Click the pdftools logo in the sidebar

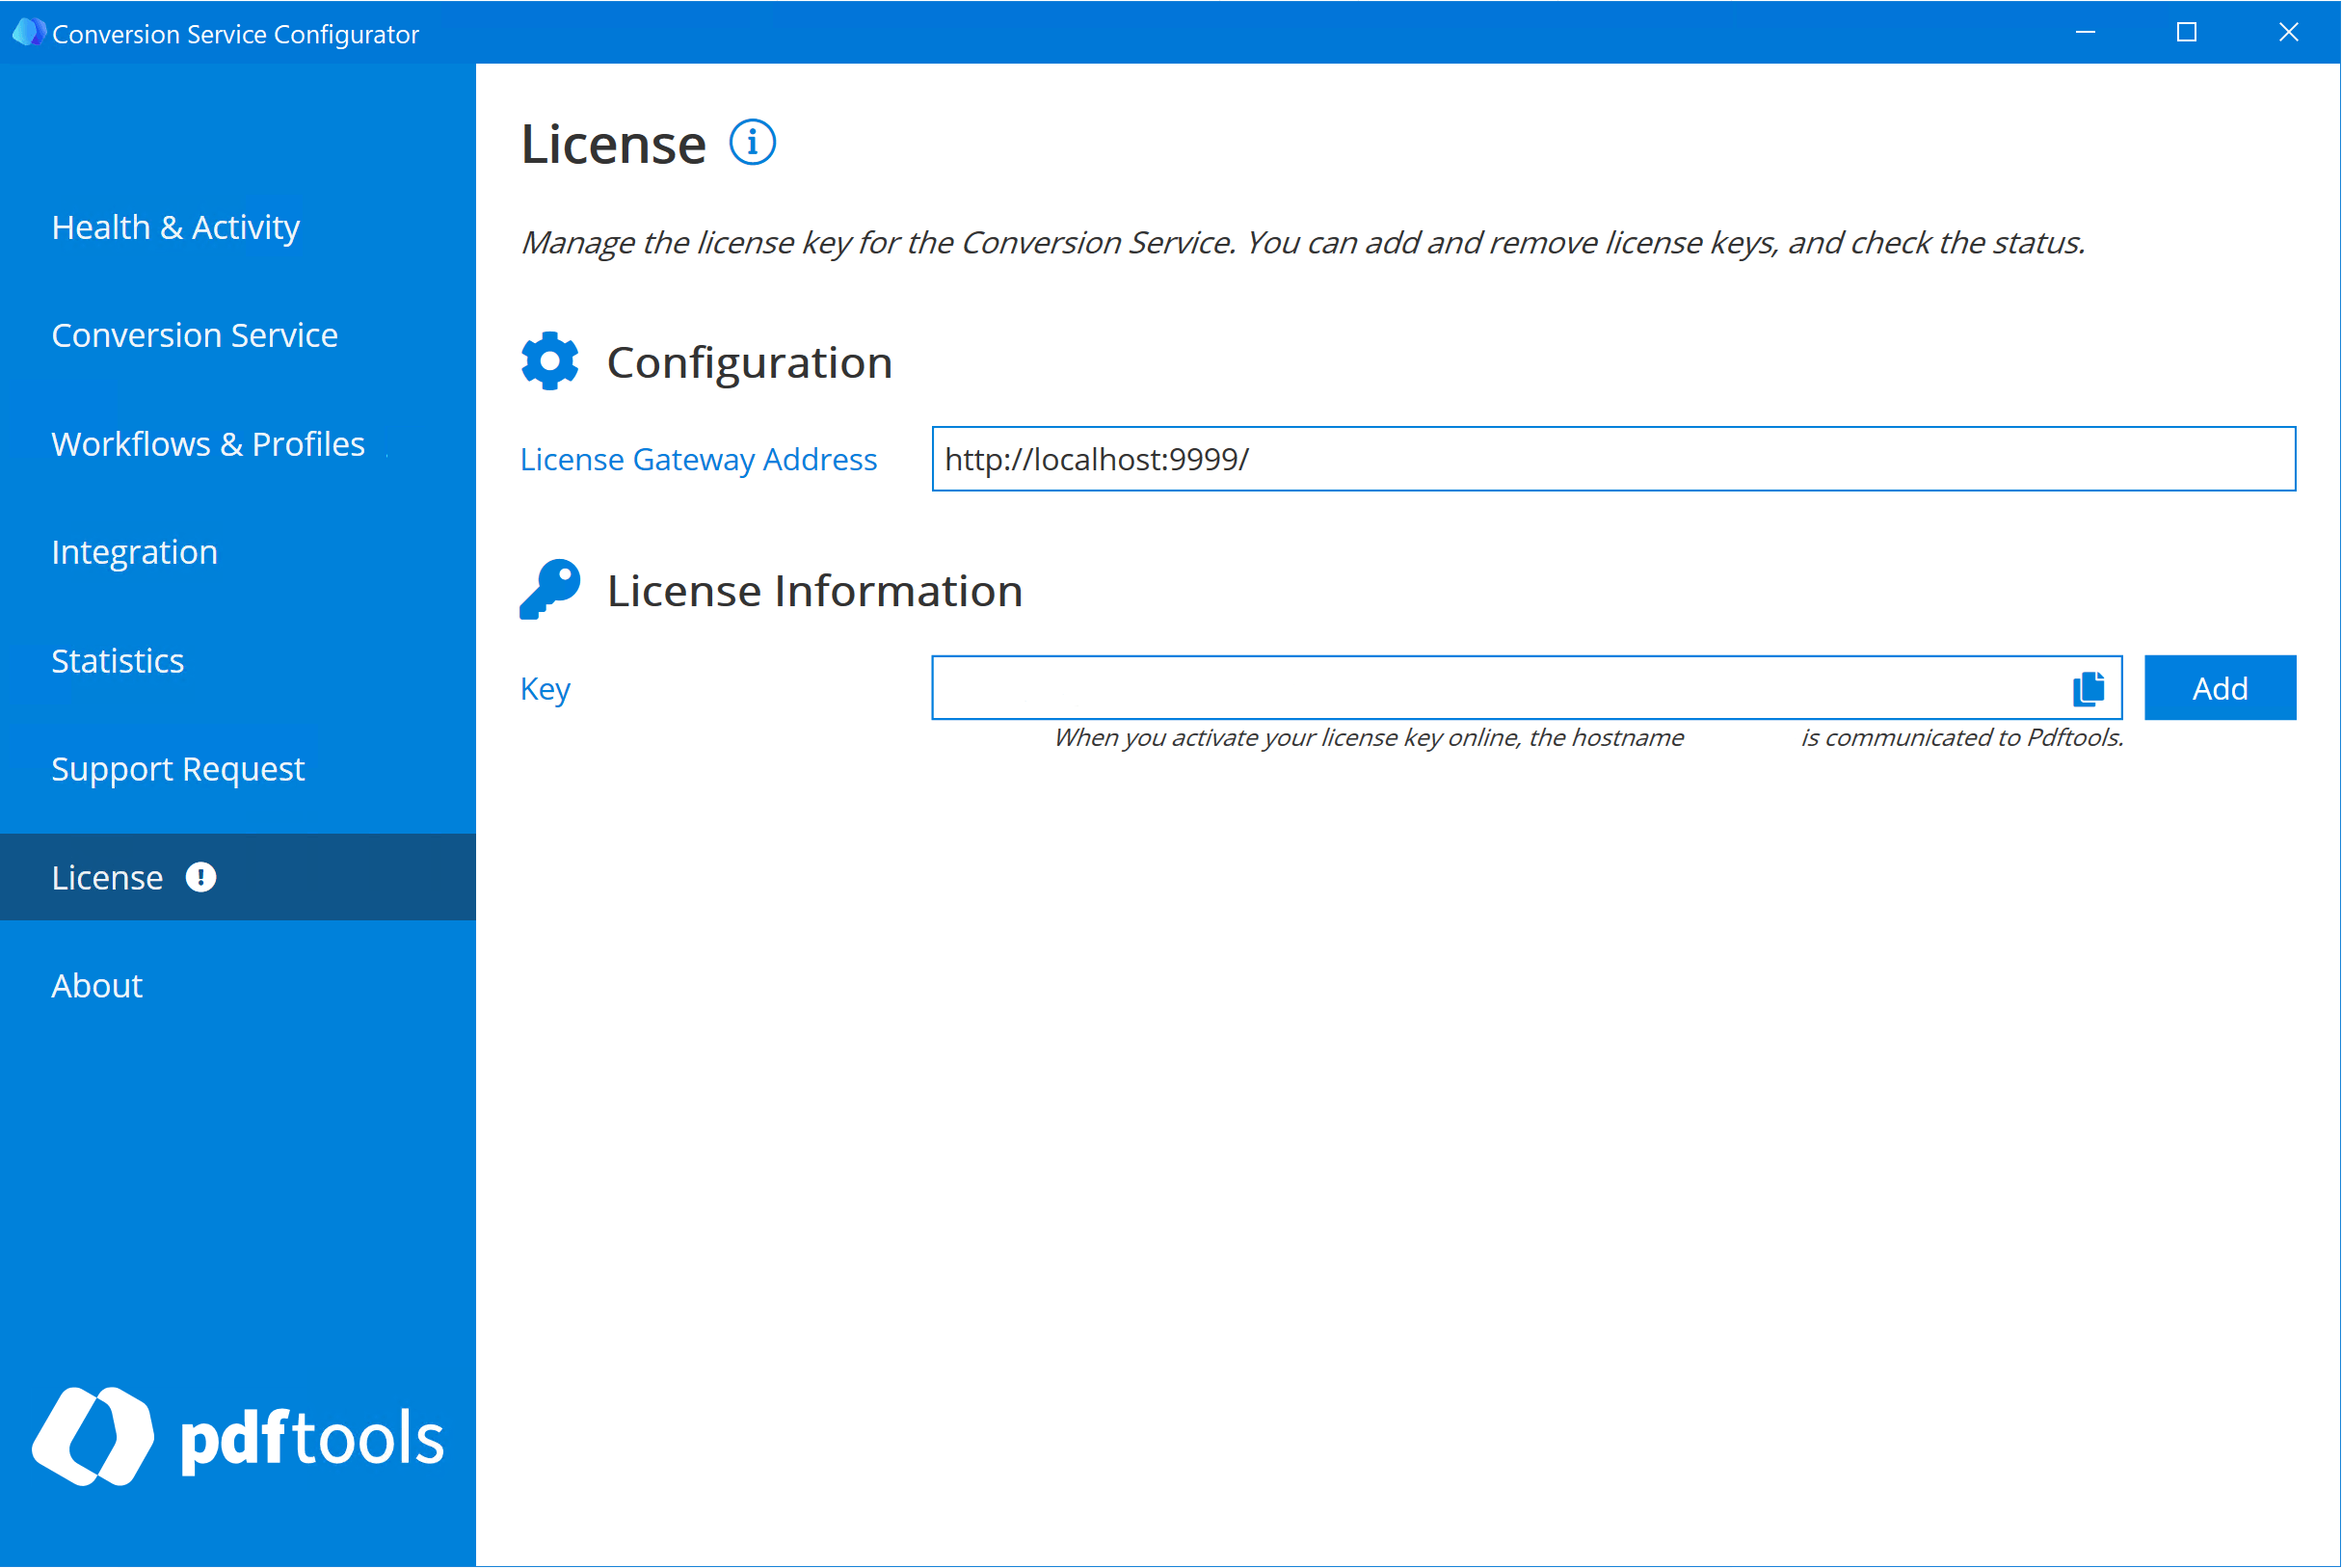click(x=237, y=1437)
